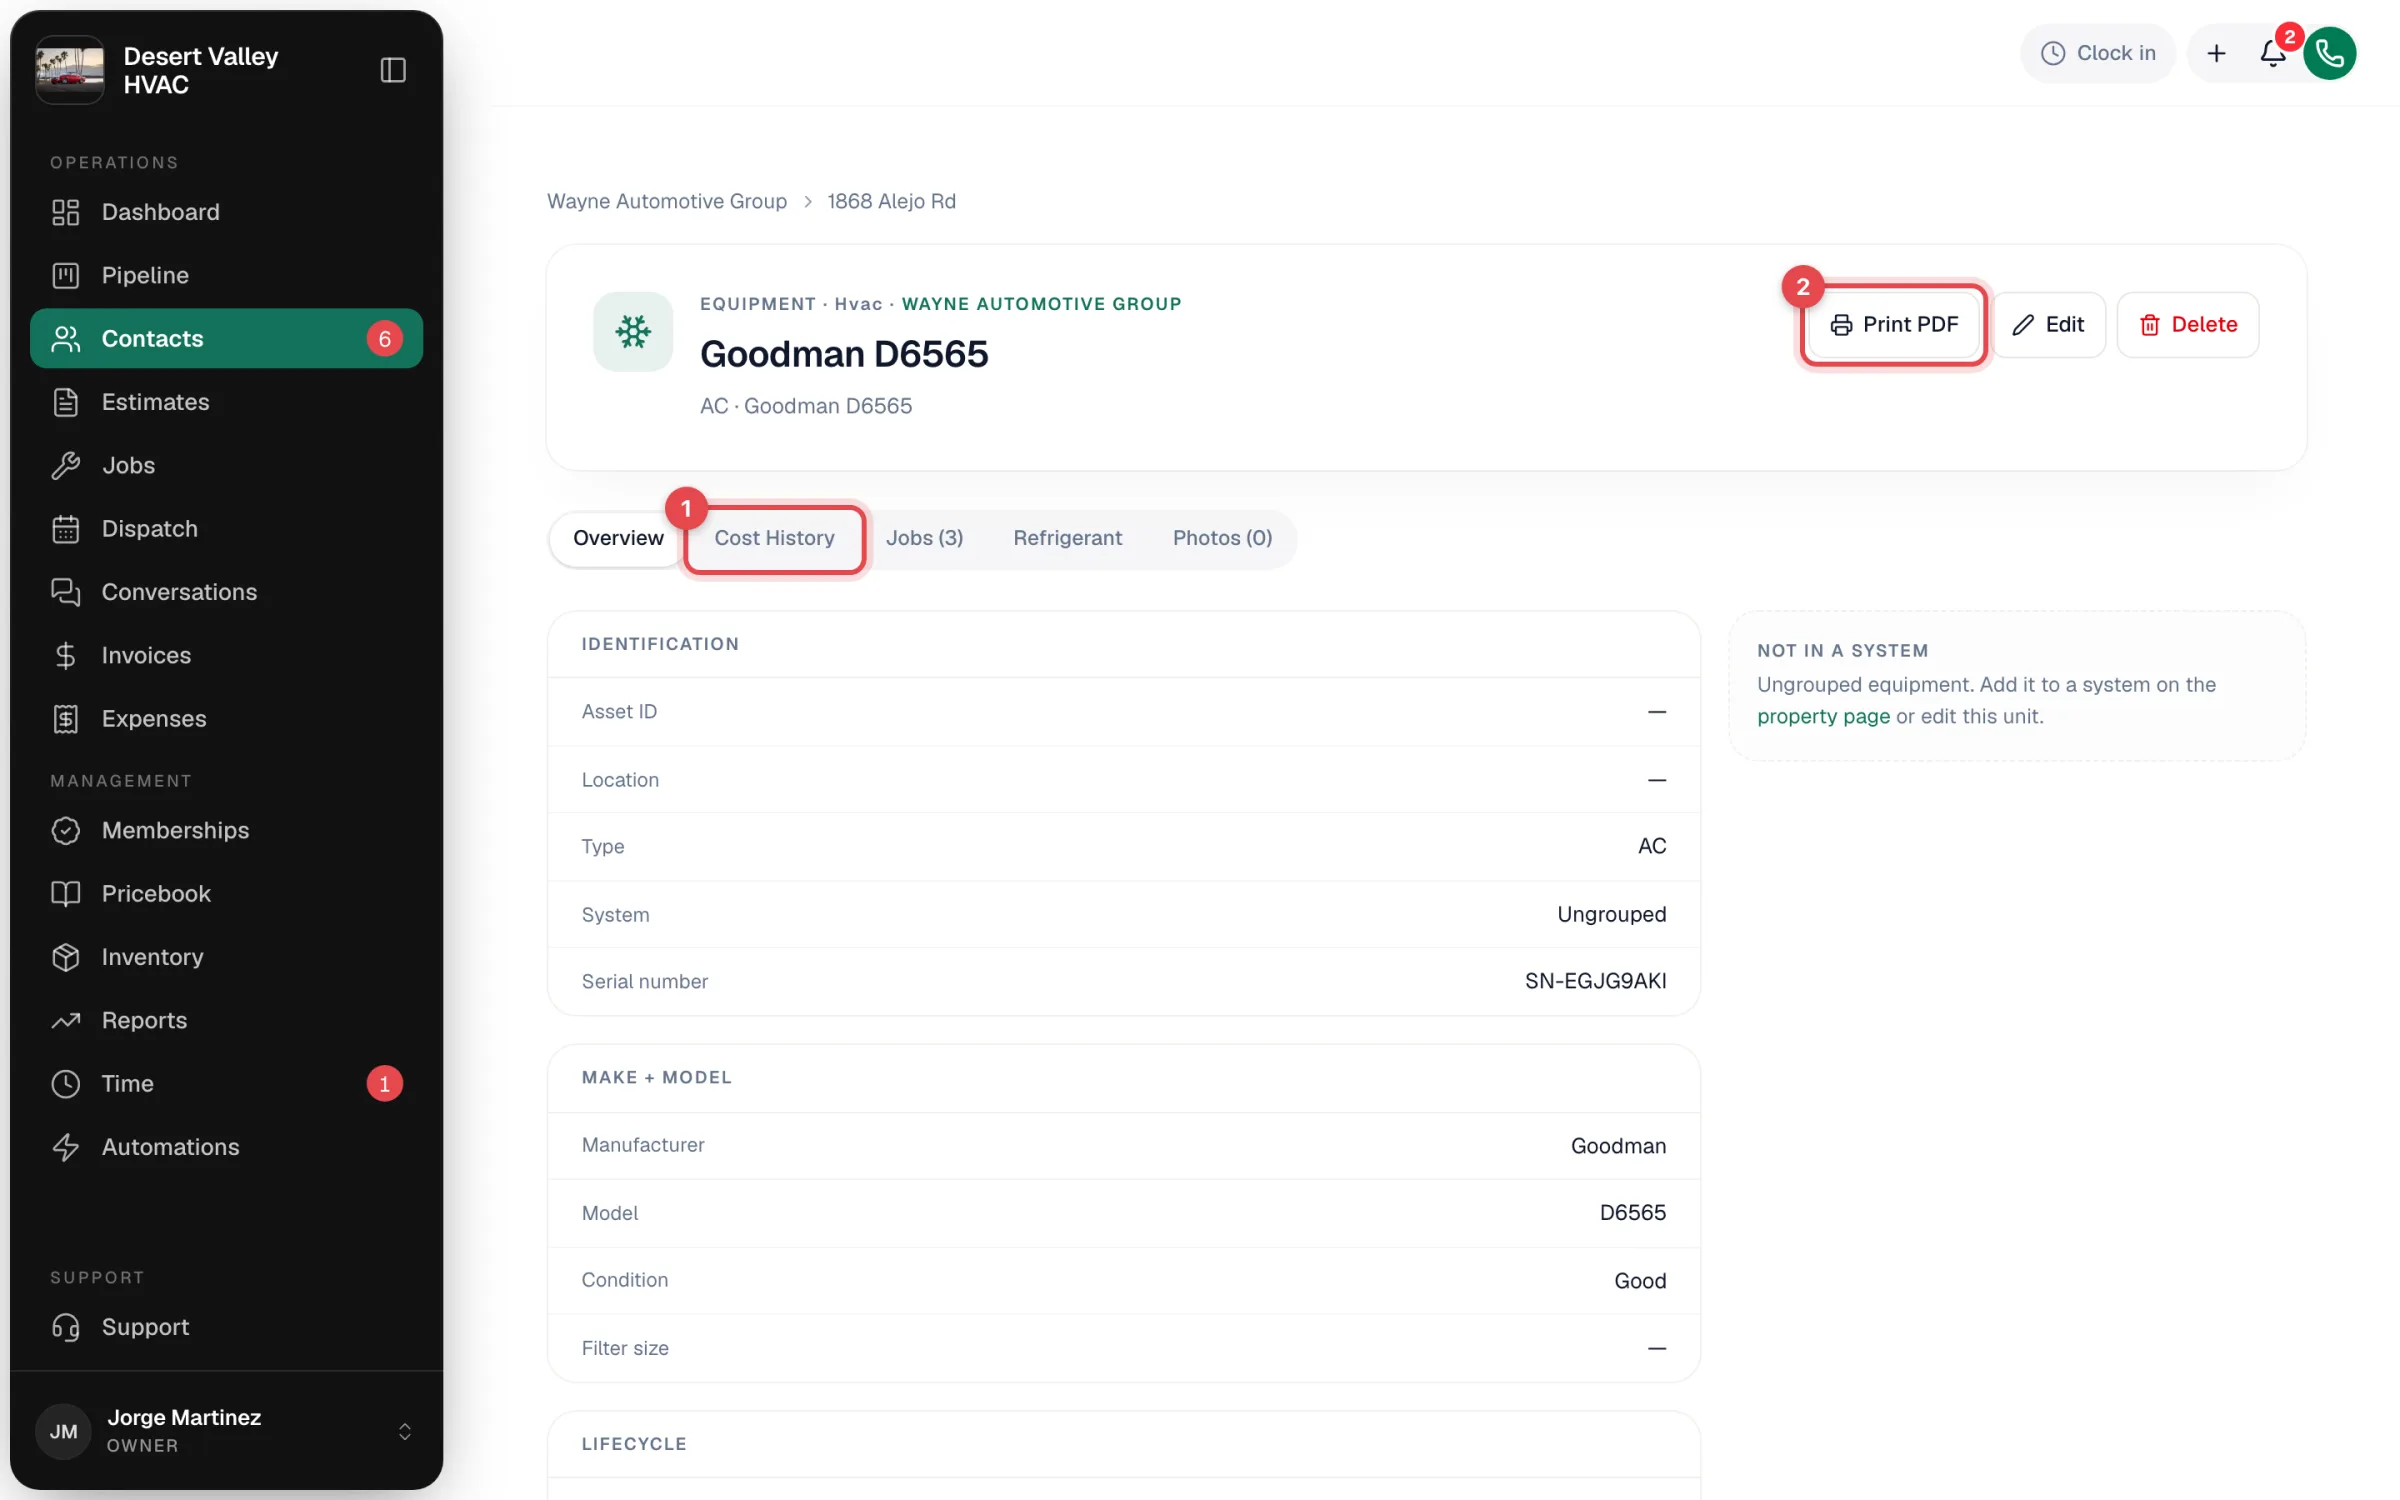Open the Dispatch calendar icon
The image size is (2400, 1500).
[x=66, y=529]
